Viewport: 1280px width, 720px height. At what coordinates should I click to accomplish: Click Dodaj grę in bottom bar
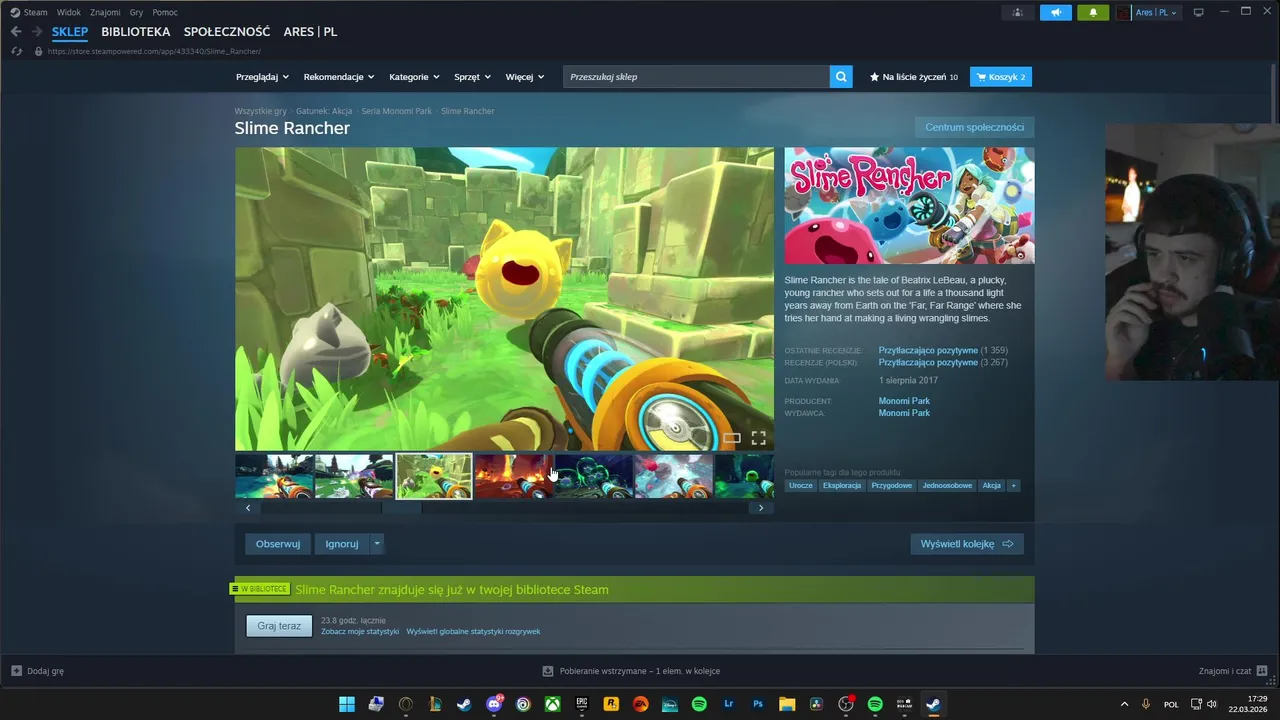click(x=38, y=671)
